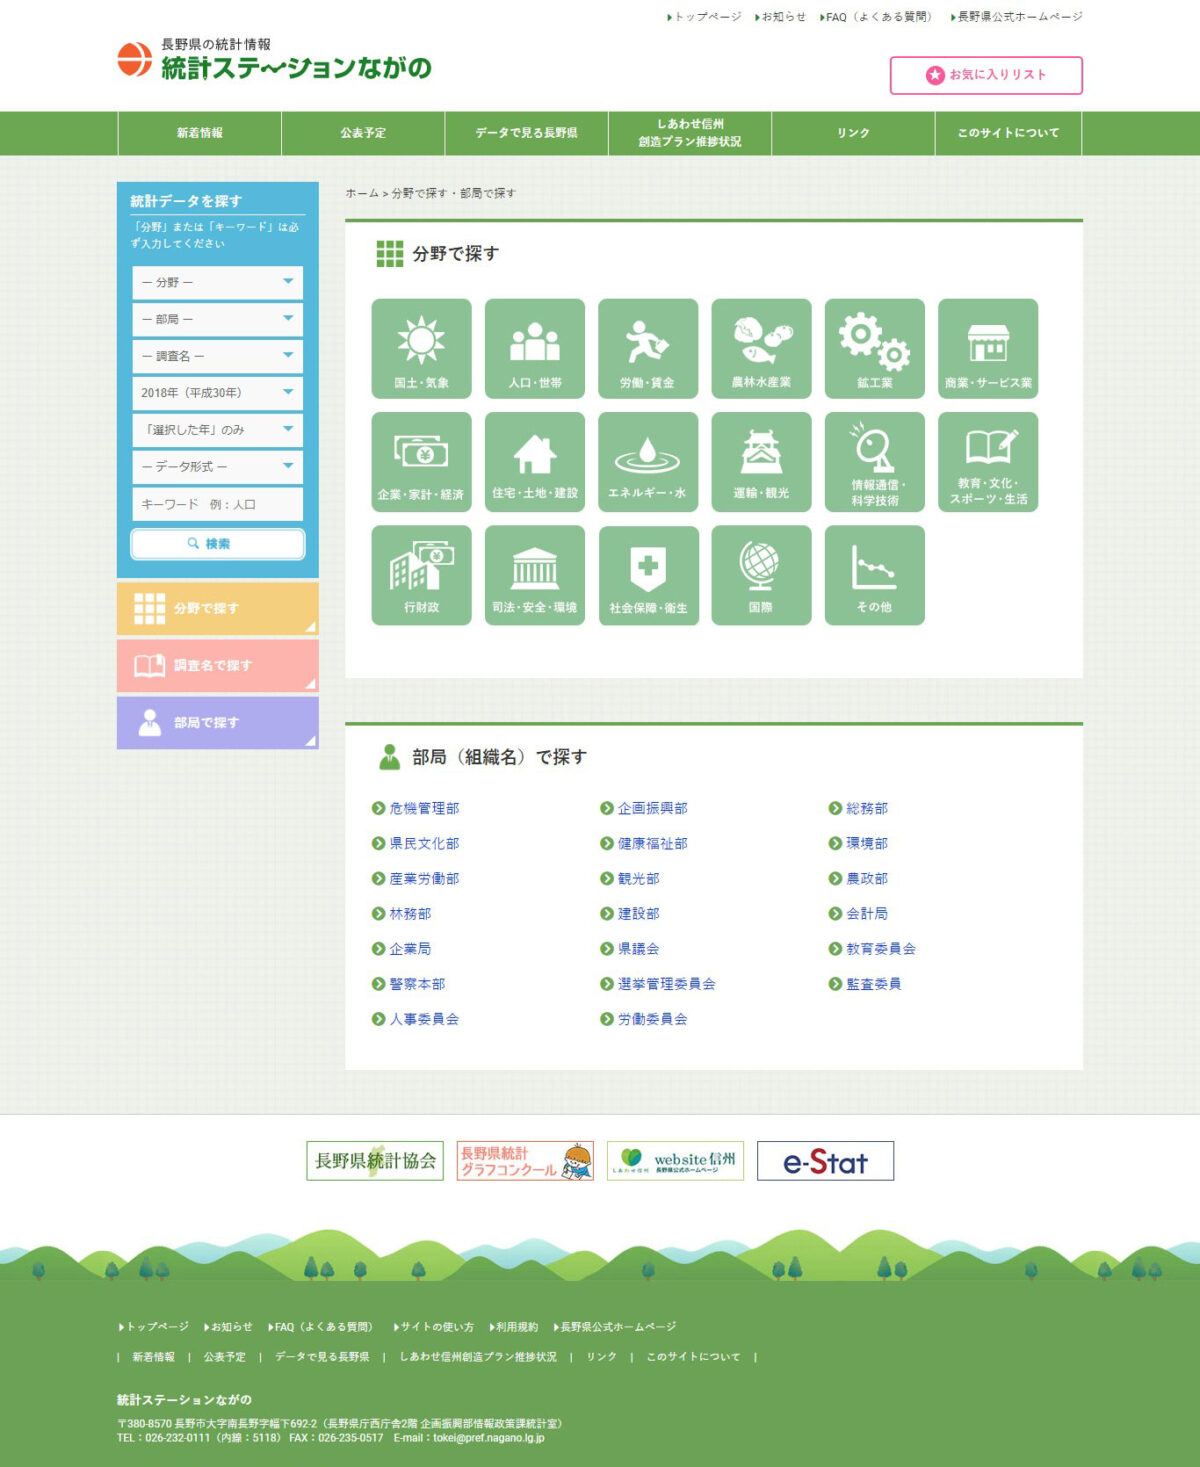Open the 部局 dropdown selector

[217, 319]
